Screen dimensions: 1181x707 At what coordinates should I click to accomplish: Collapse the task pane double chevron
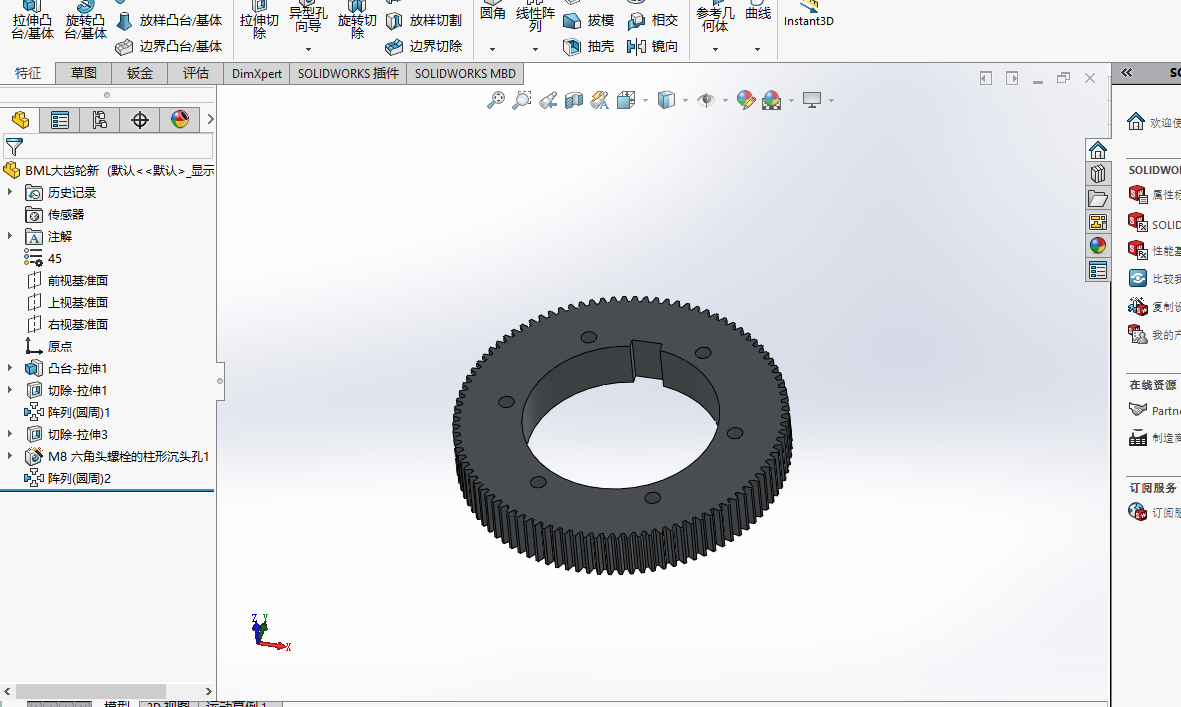point(1127,73)
